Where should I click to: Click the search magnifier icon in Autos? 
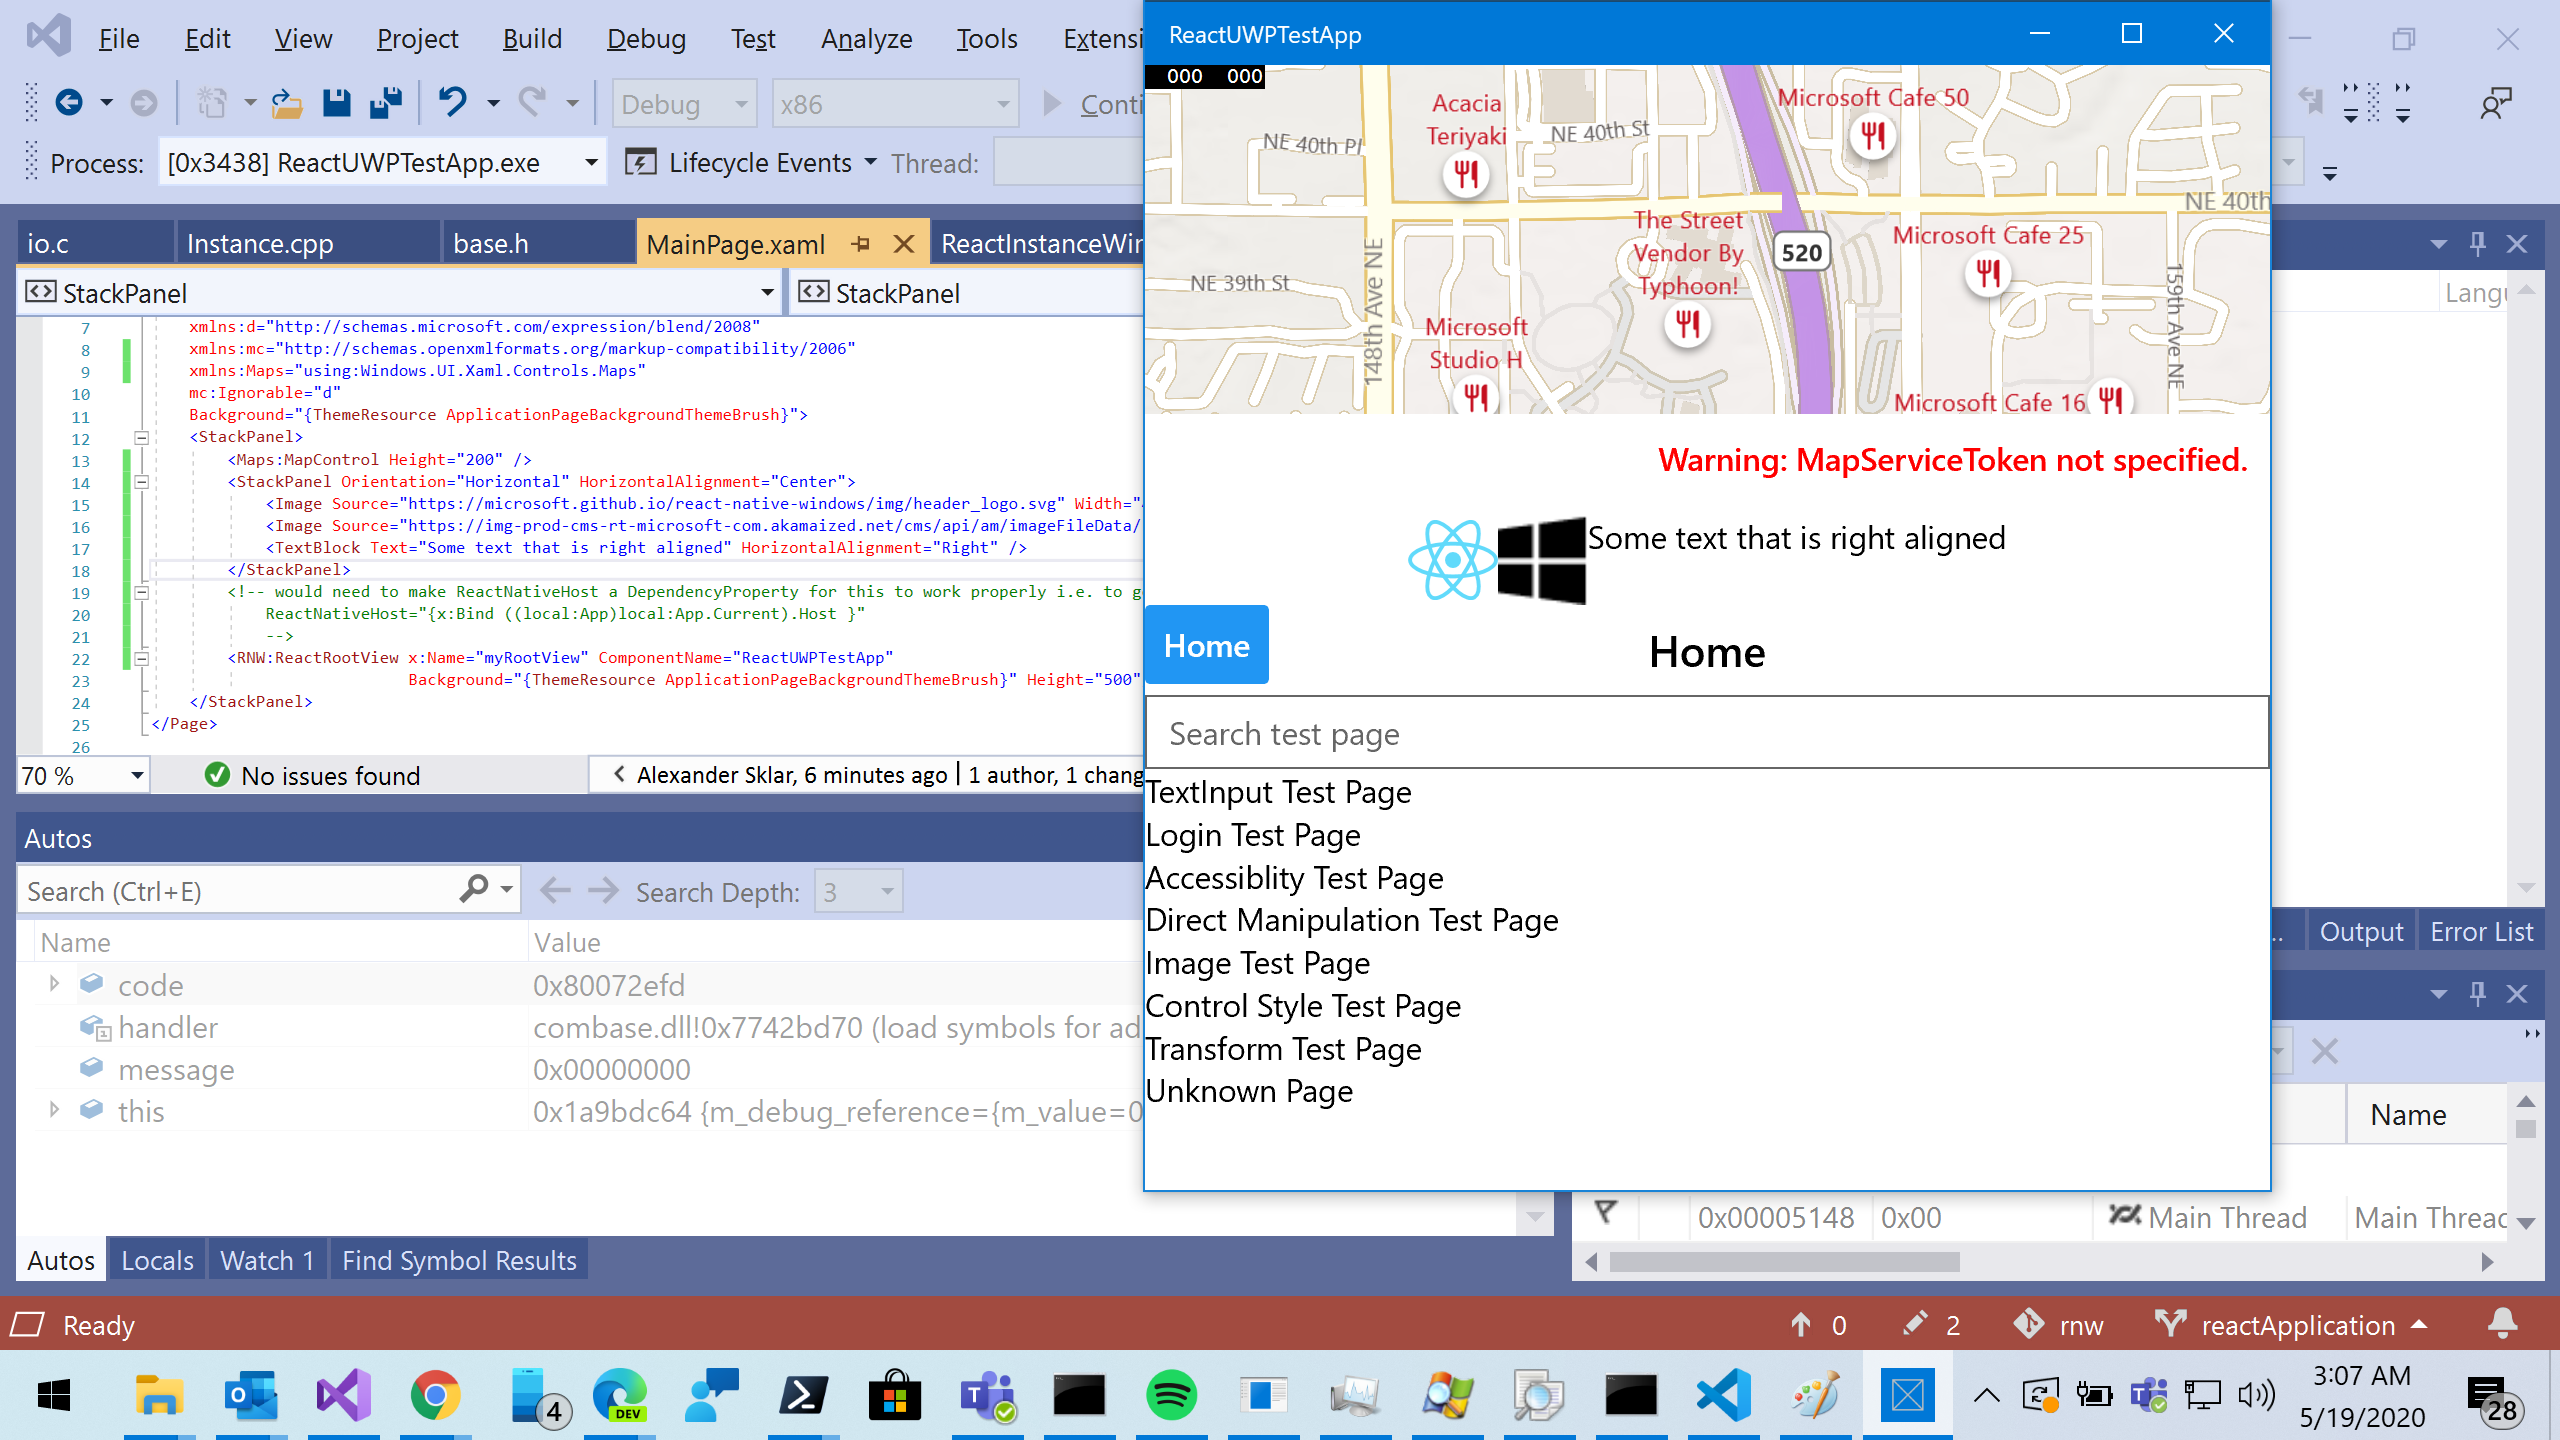coord(474,889)
